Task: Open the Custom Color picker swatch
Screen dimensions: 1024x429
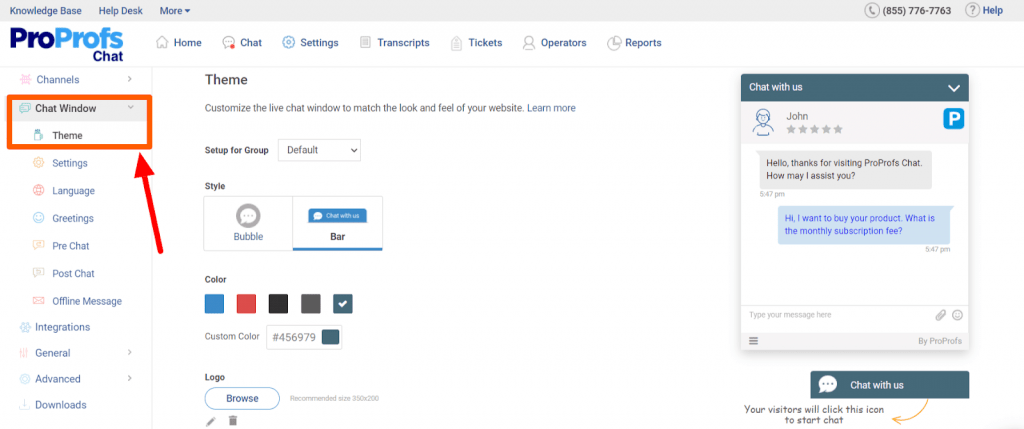Action: pos(330,337)
